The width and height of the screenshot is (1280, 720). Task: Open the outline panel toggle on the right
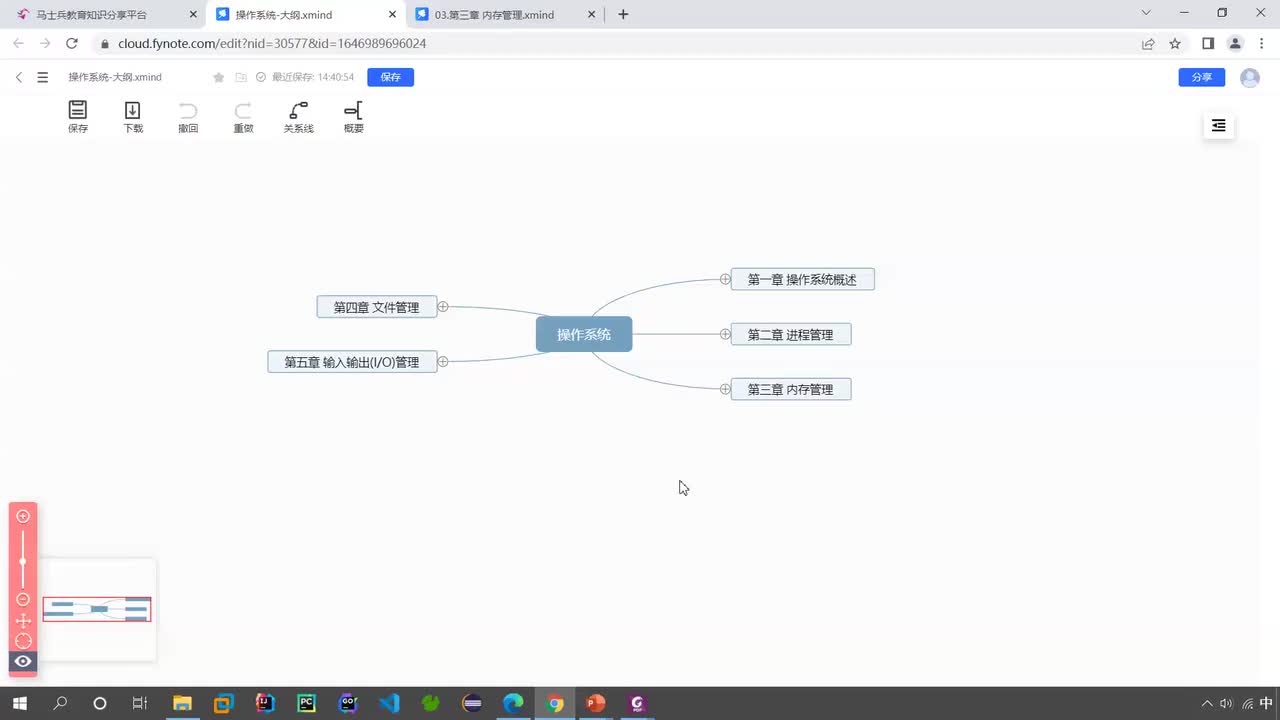pos(1218,126)
